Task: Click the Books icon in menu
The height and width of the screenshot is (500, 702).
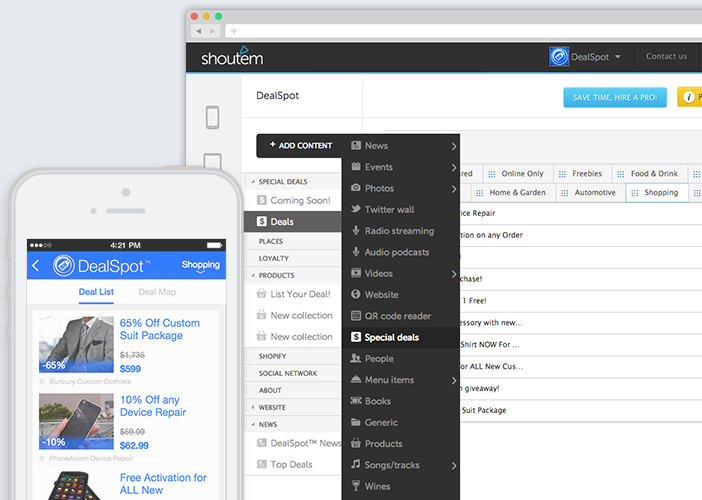Action: click(356, 401)
